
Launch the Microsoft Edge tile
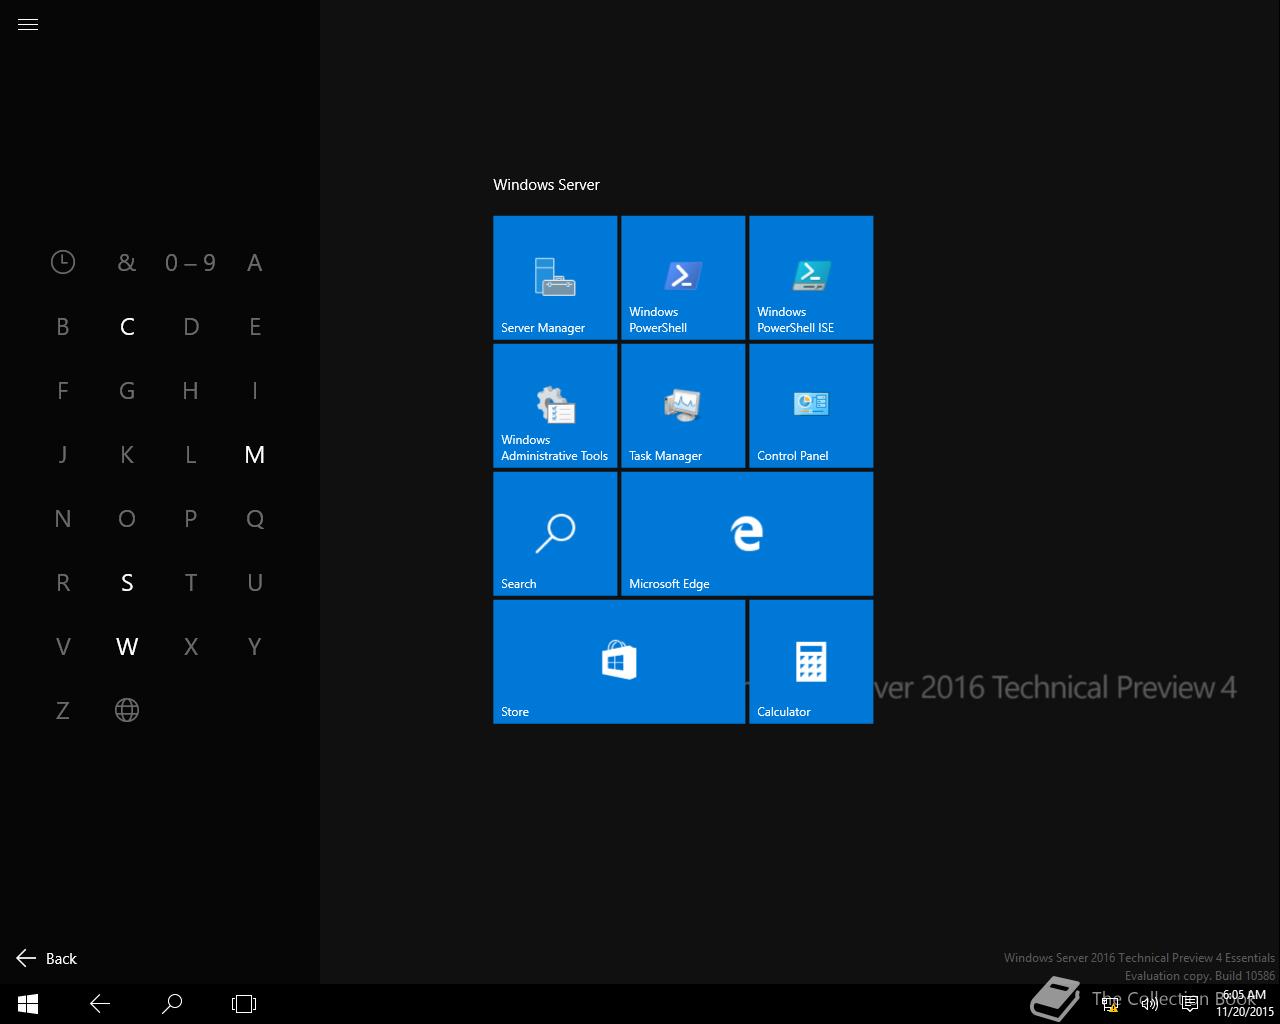point(747,534)
